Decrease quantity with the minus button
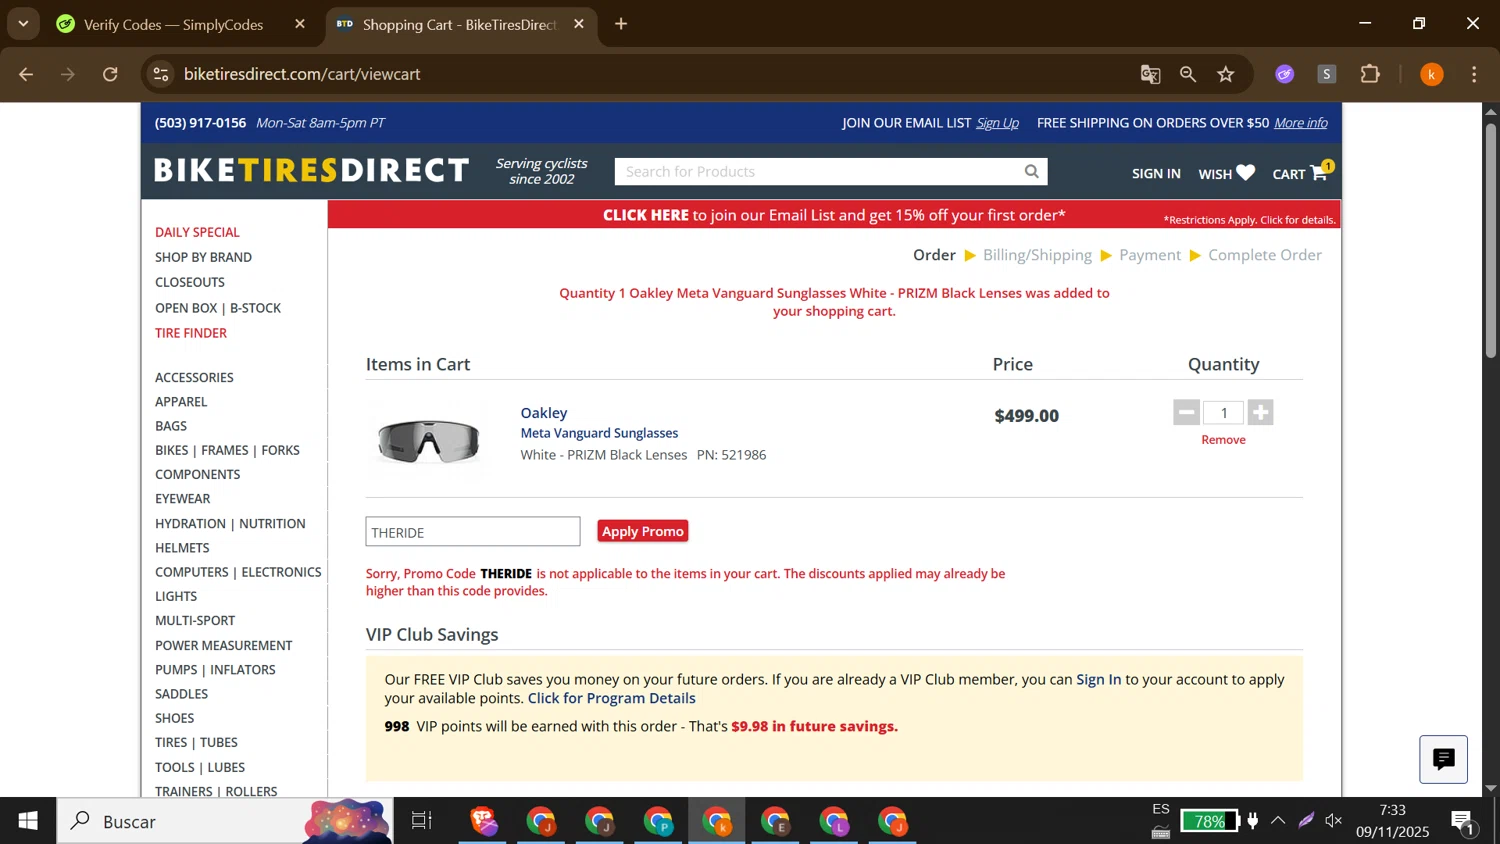Screen dimensions: 1500x844 coord(1186,412)
